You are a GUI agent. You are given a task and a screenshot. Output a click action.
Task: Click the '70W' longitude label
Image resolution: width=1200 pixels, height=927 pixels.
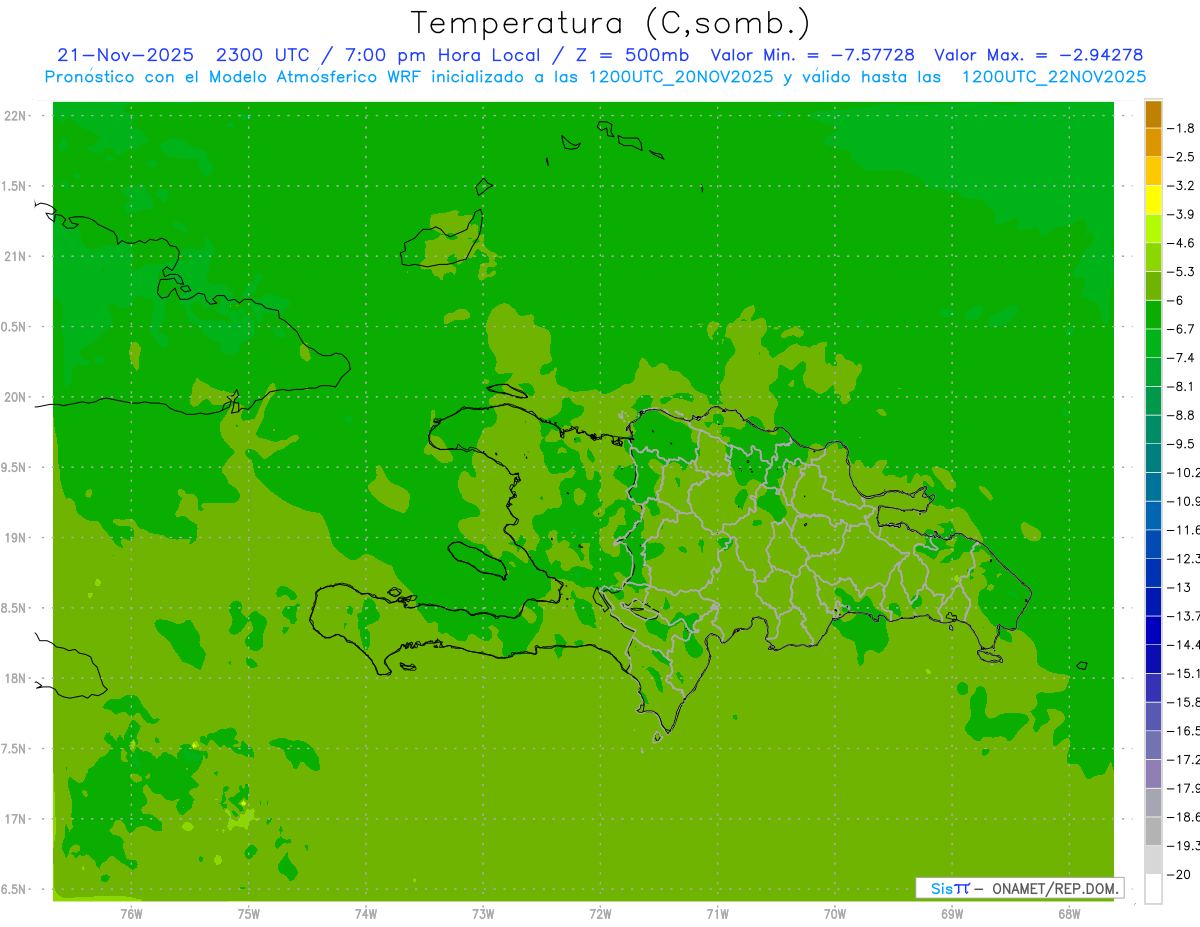(835, 914)
